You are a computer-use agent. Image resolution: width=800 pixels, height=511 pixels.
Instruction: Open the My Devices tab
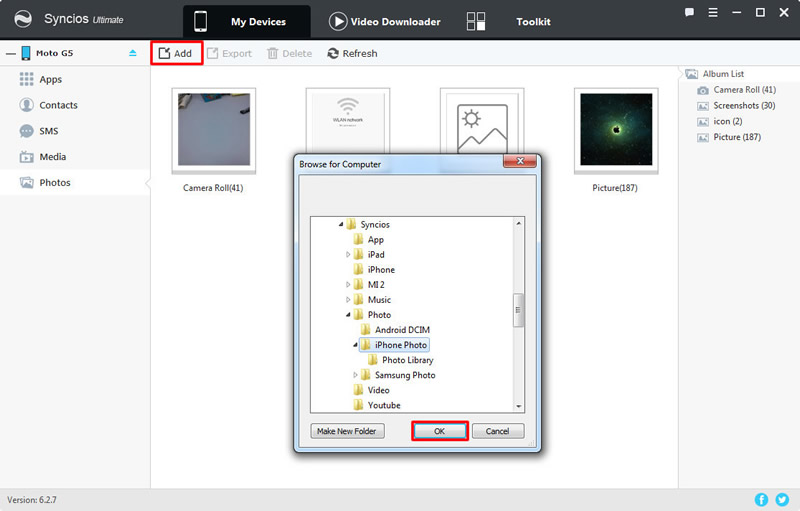247,21
